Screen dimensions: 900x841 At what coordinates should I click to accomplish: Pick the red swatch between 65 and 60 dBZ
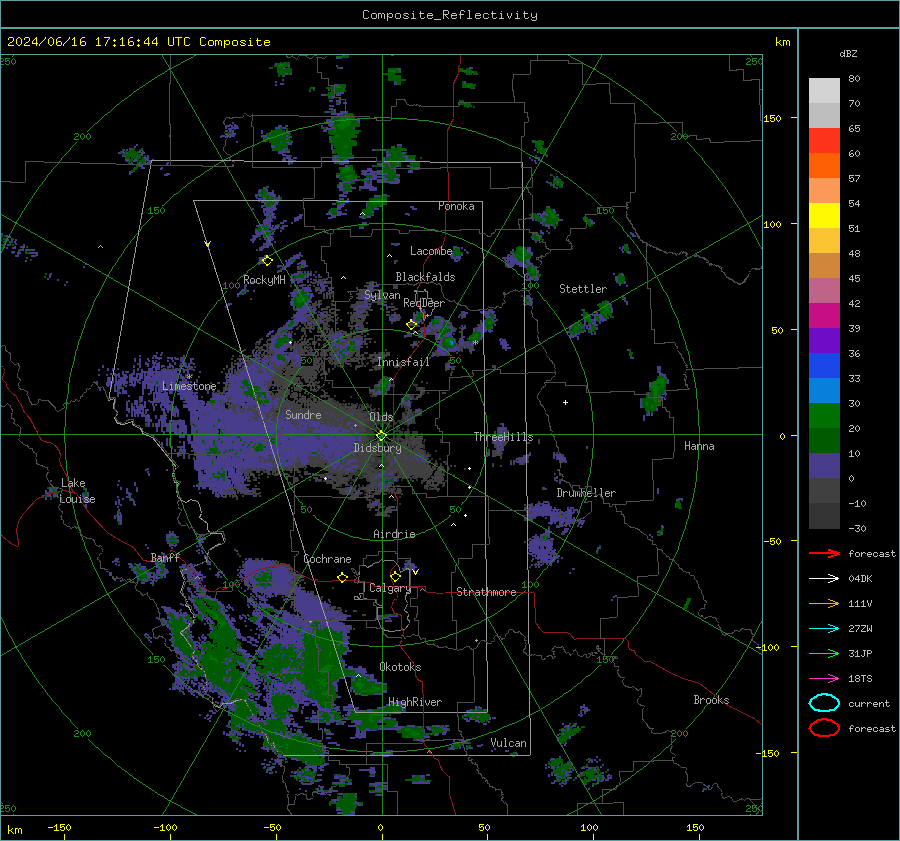pos(824,140)
